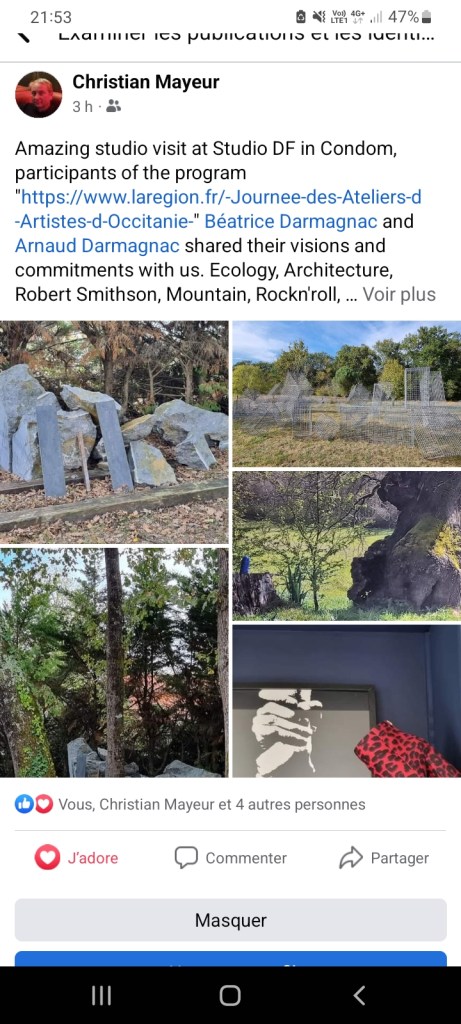
Task: Open Android recent apps button
Action: coord(101,995)
